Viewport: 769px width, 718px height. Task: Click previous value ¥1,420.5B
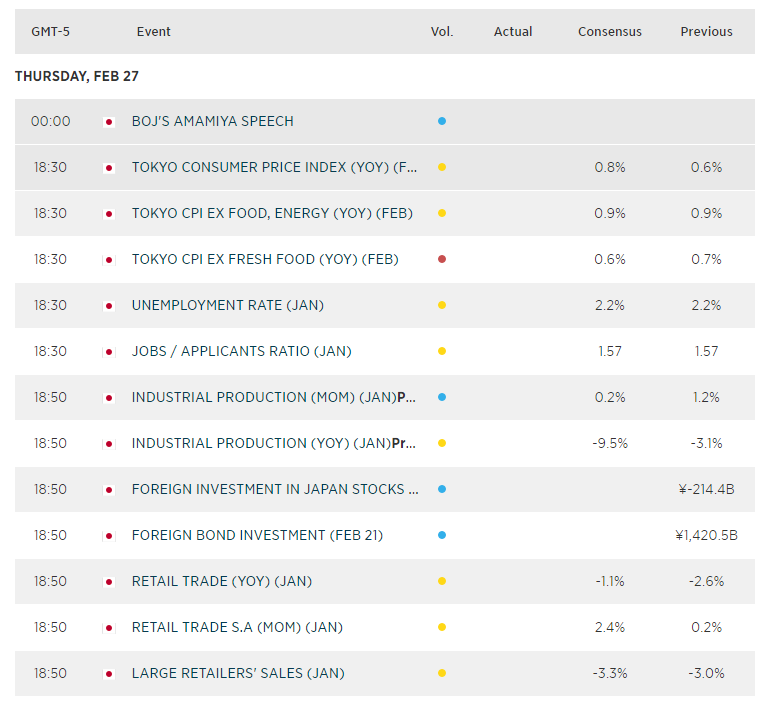coord(706,535)
